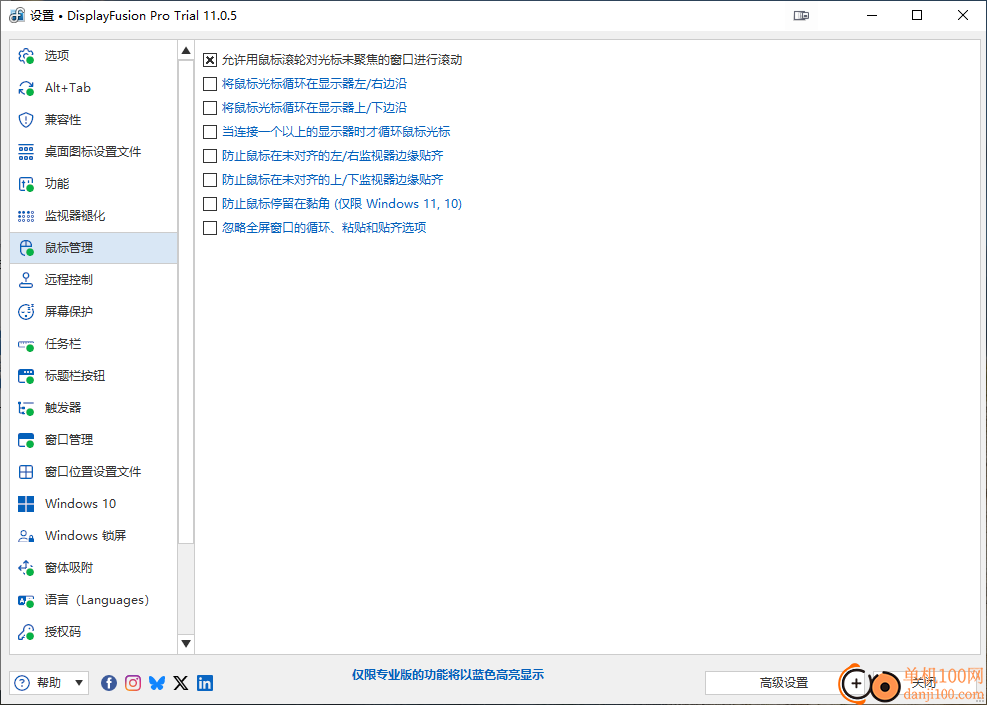Click the 鼠标管理 mouse icon

pos(26,248)
